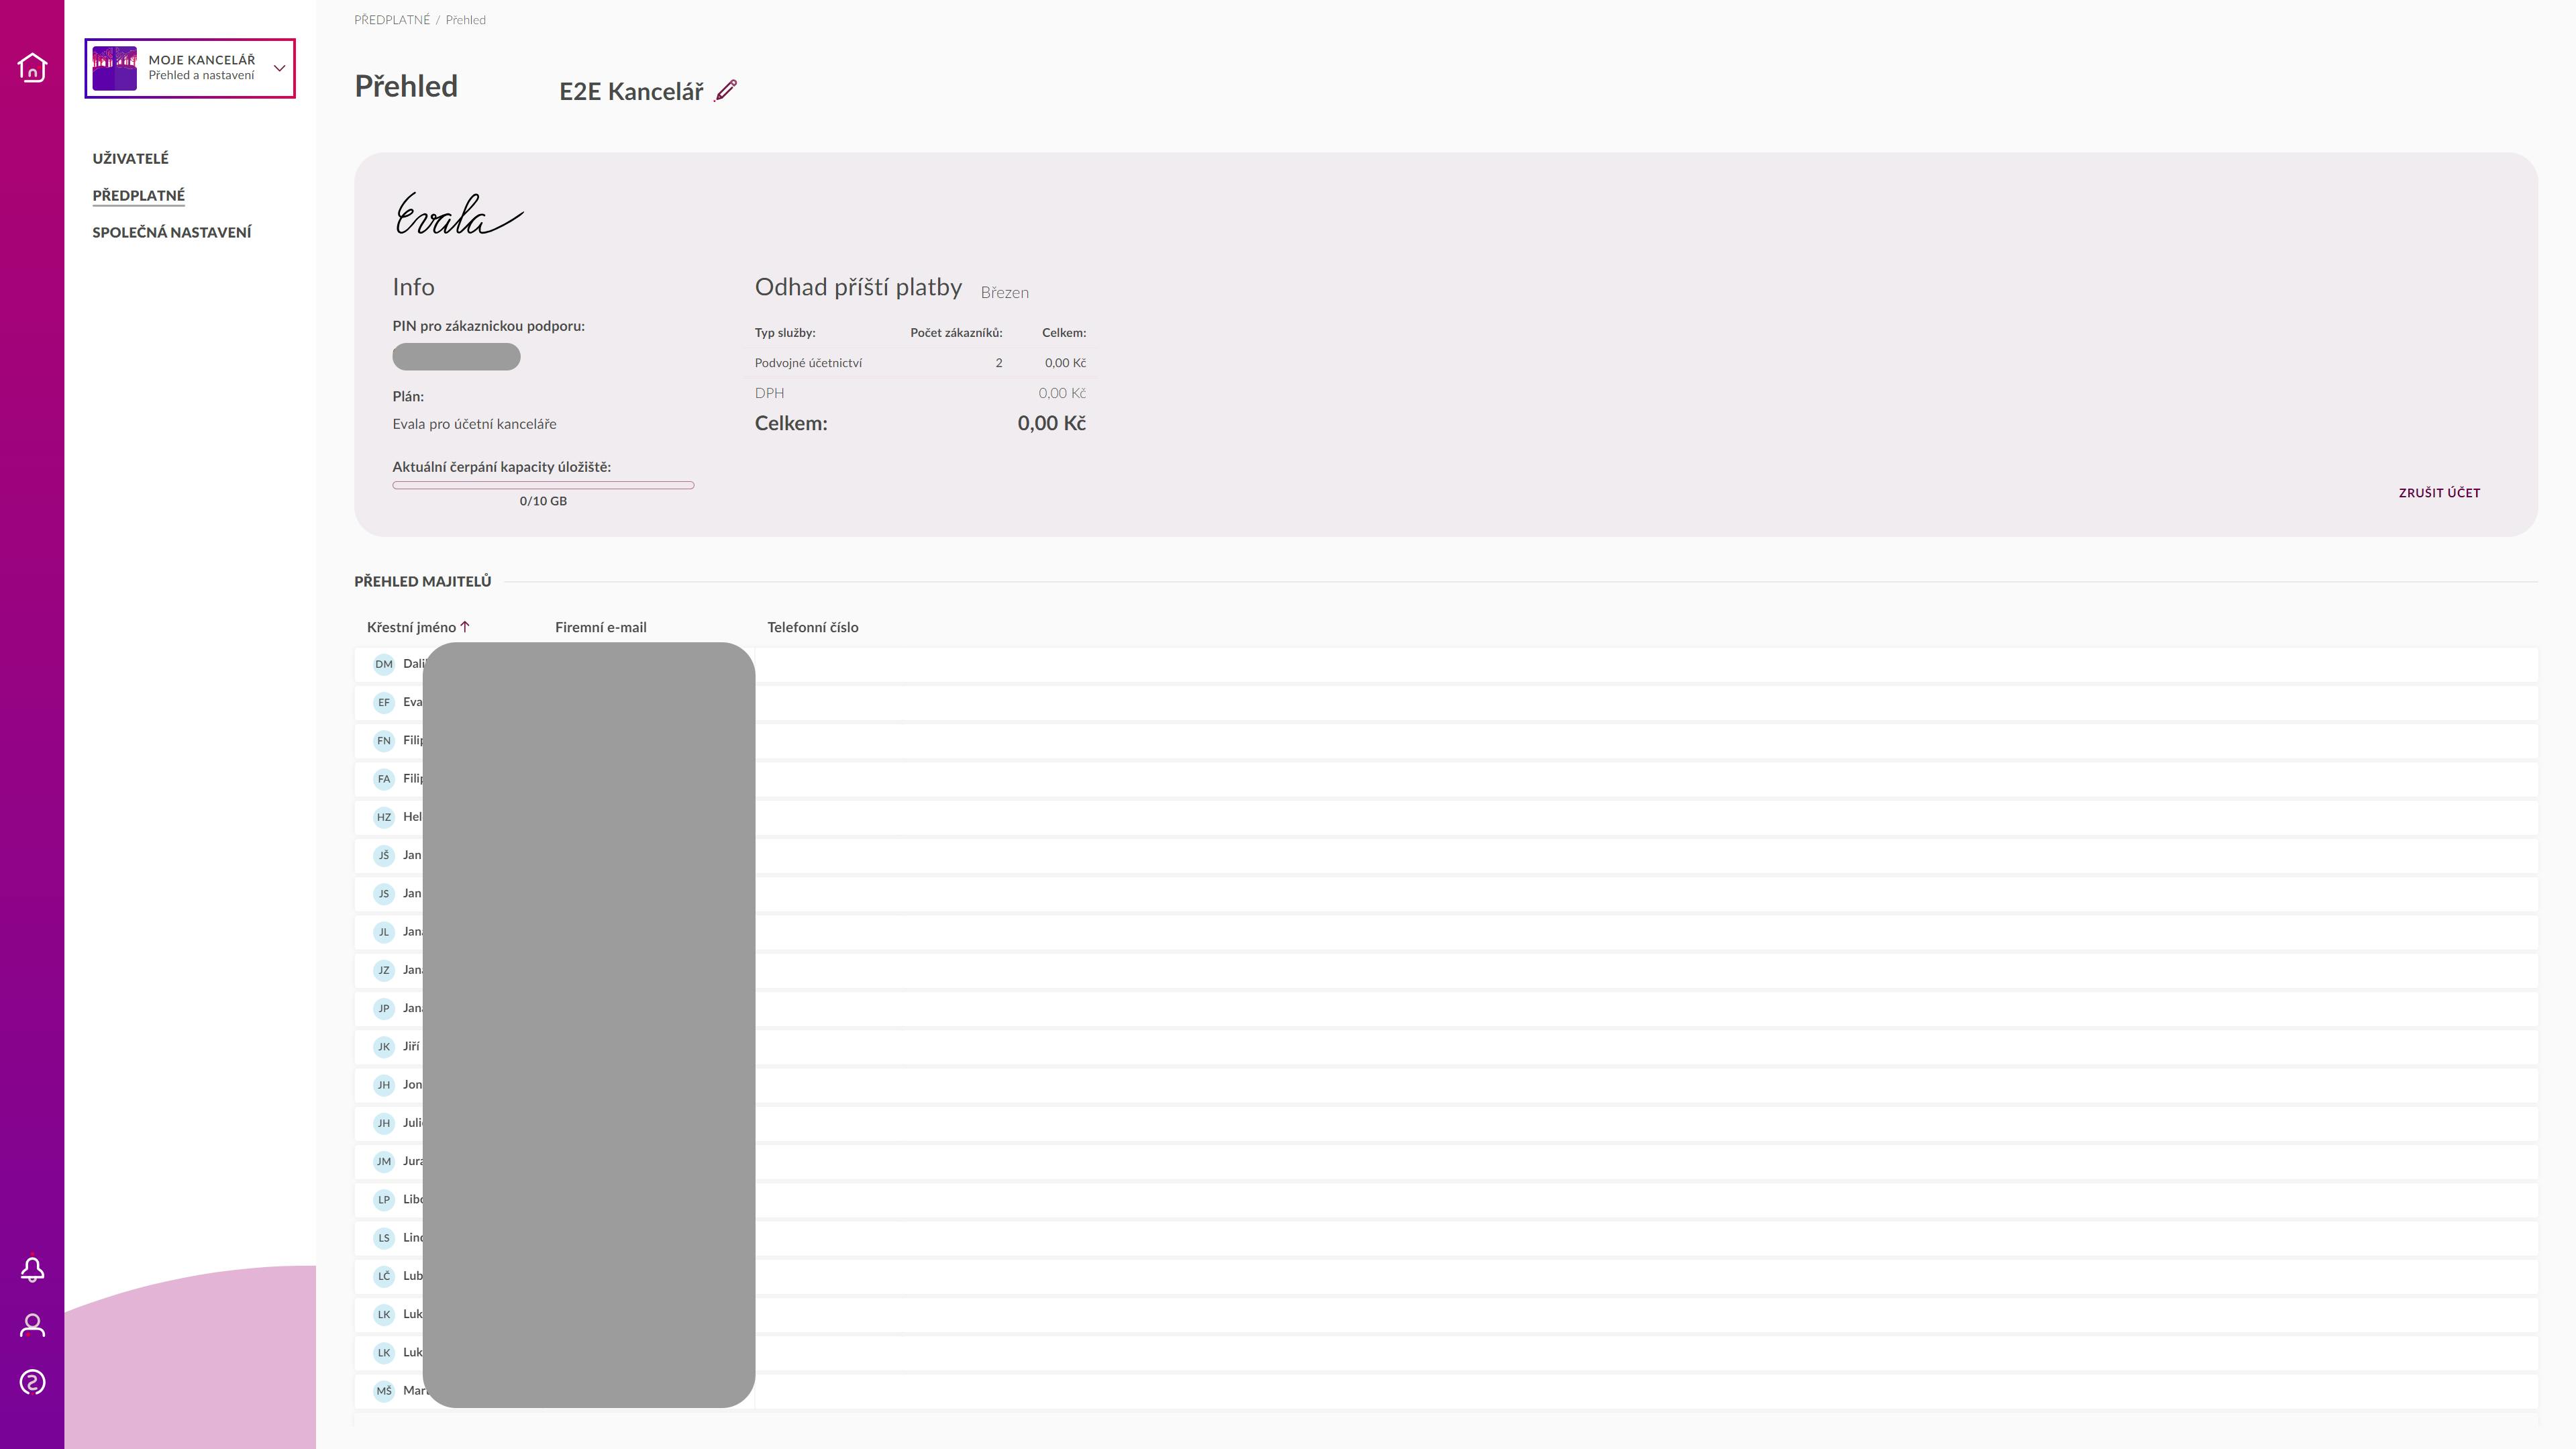Open the help question mark icon
The image size is (2576, 1449).
pos(32,1382)
